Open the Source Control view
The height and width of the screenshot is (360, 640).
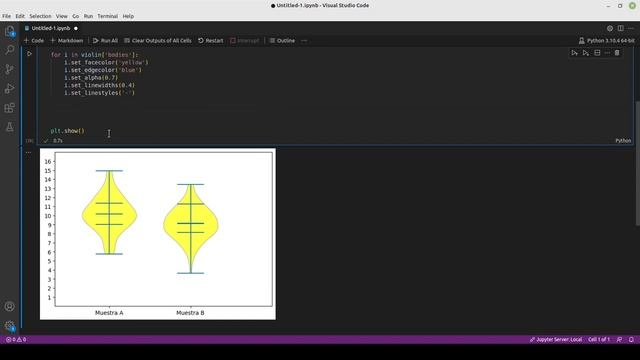[9, 69]
